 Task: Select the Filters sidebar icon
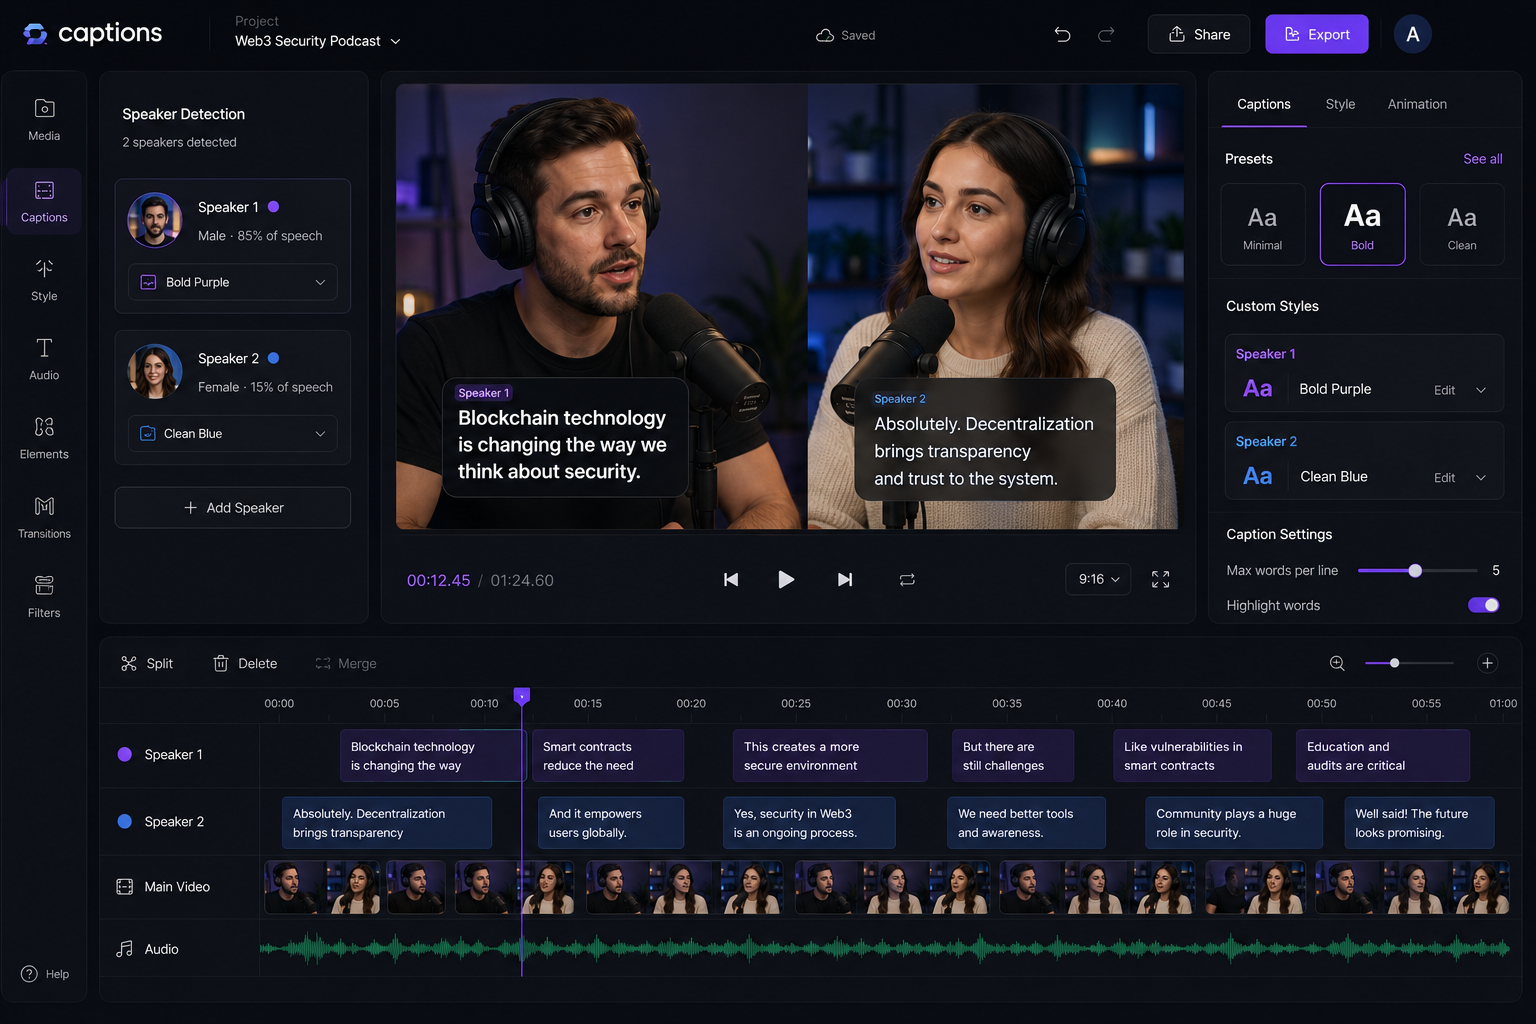coord(44,597)
